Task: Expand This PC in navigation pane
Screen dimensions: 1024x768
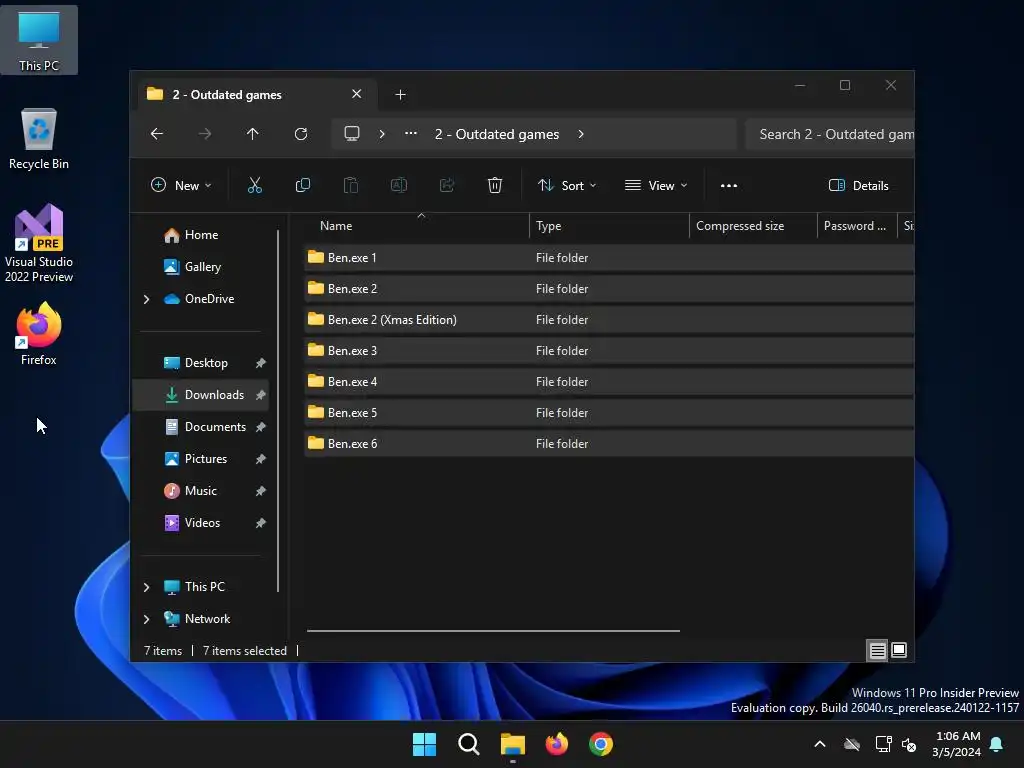Action: click(146, 587)
